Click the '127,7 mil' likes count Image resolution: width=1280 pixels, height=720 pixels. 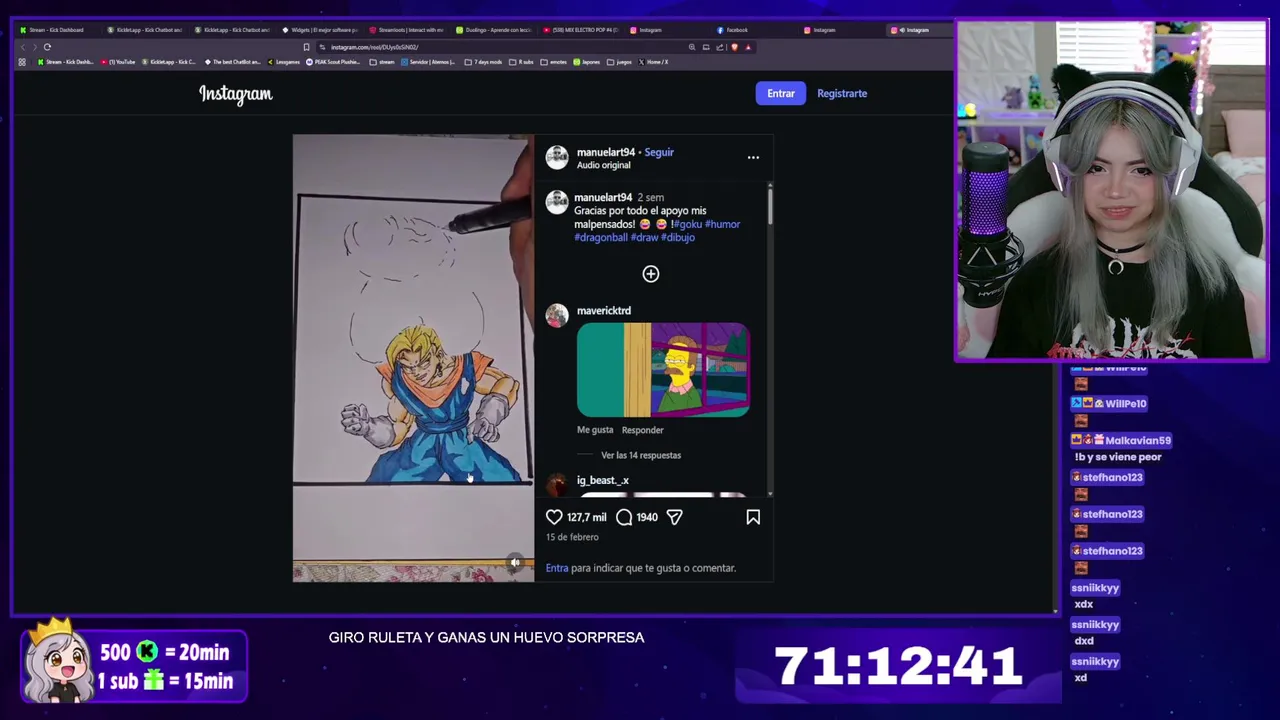(x=587, y=517)
